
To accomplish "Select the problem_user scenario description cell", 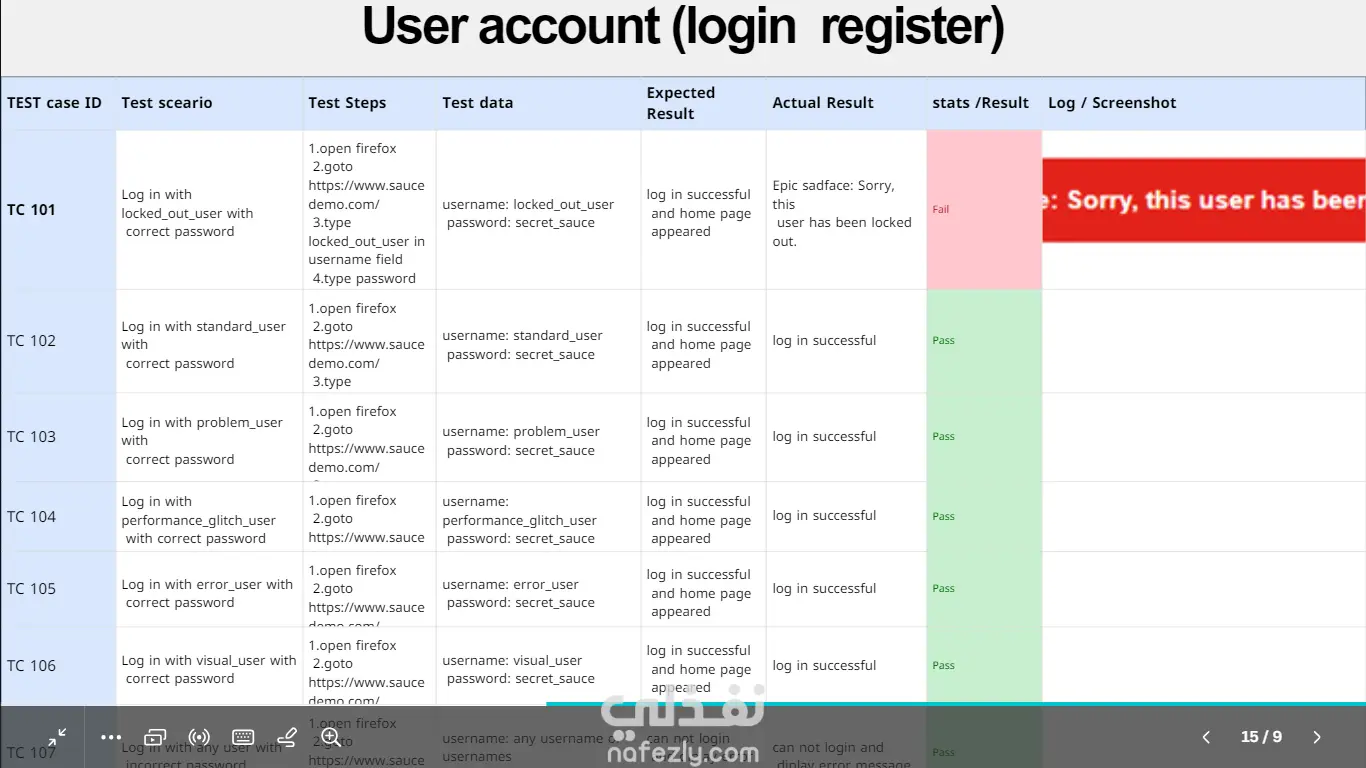I will click(210, 437).
